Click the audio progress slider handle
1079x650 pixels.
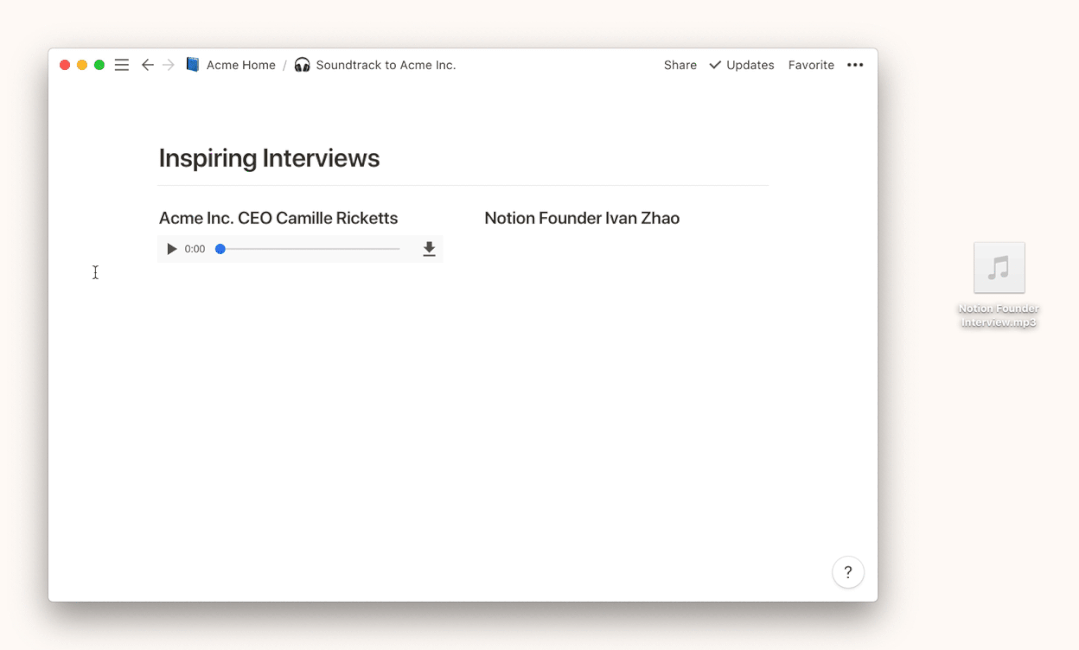[220, 249]
